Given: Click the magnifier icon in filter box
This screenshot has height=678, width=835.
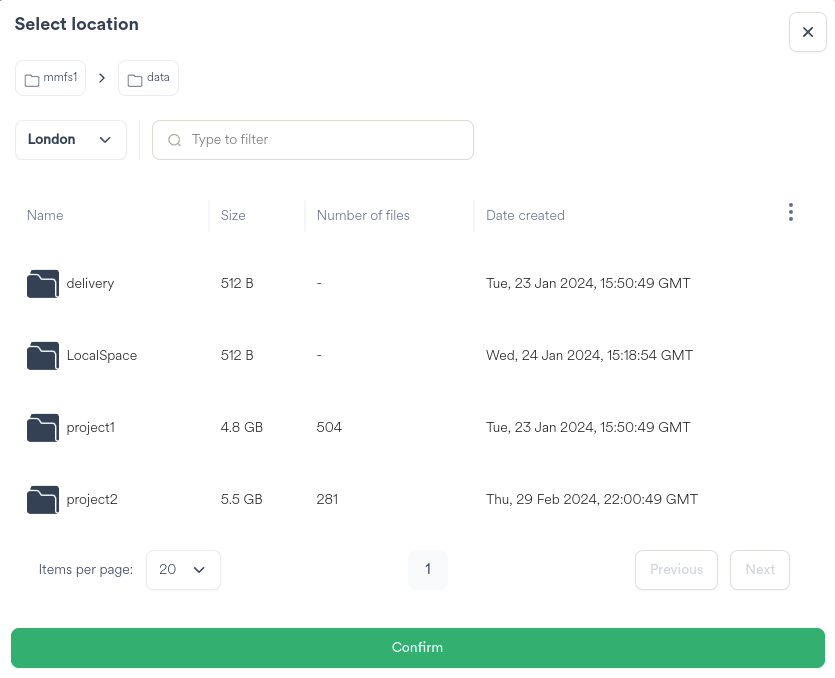Looking at the screenshot, I should coord(174,140).
